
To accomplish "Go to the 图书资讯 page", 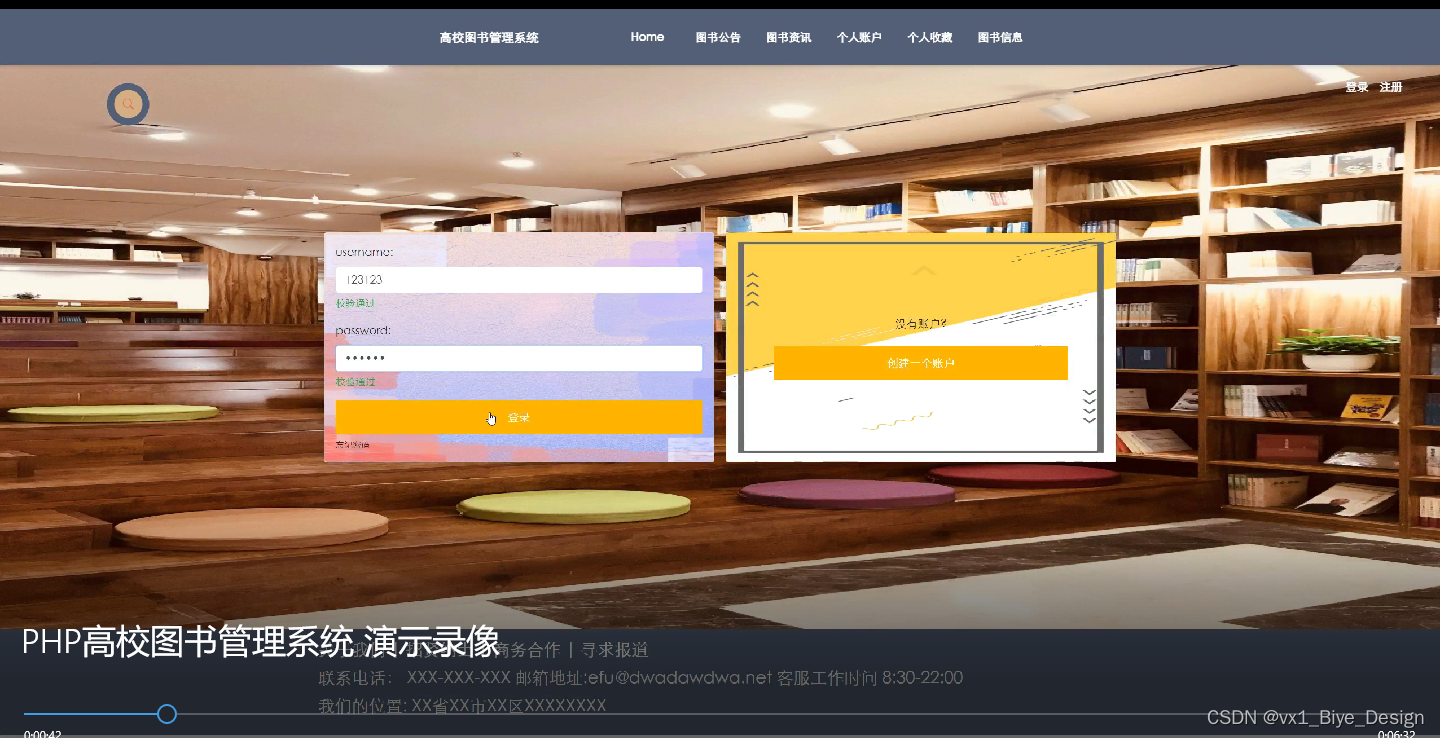I will (x=789, y=38).
